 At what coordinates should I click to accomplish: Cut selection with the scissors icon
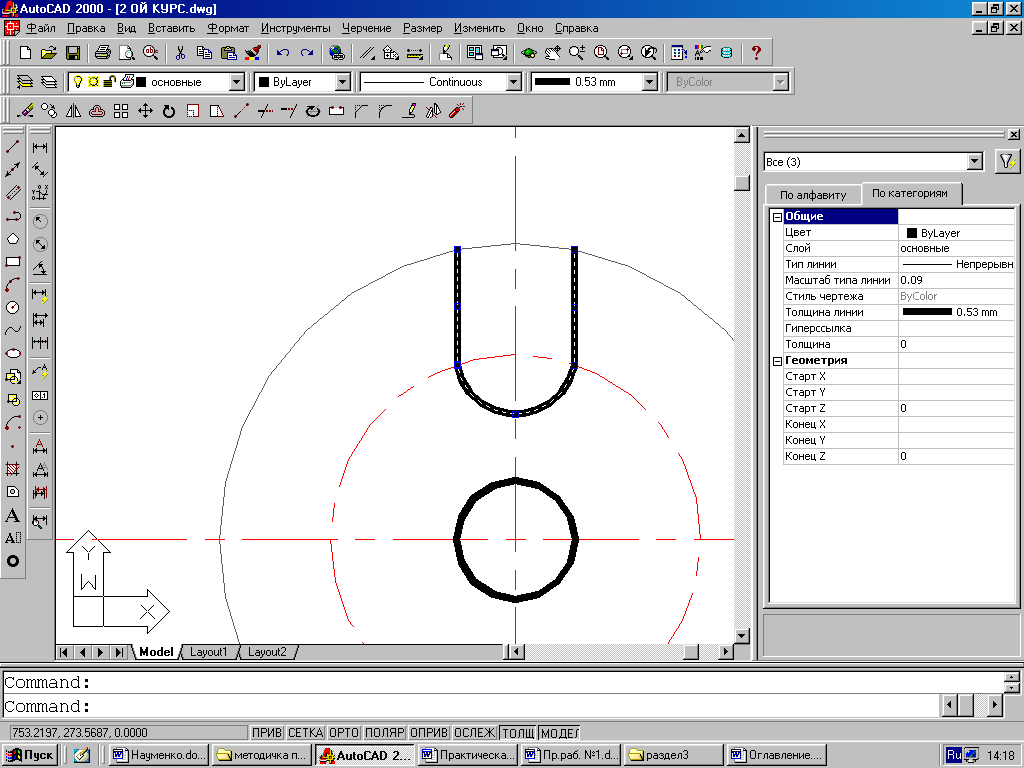[x=180, y=53]
